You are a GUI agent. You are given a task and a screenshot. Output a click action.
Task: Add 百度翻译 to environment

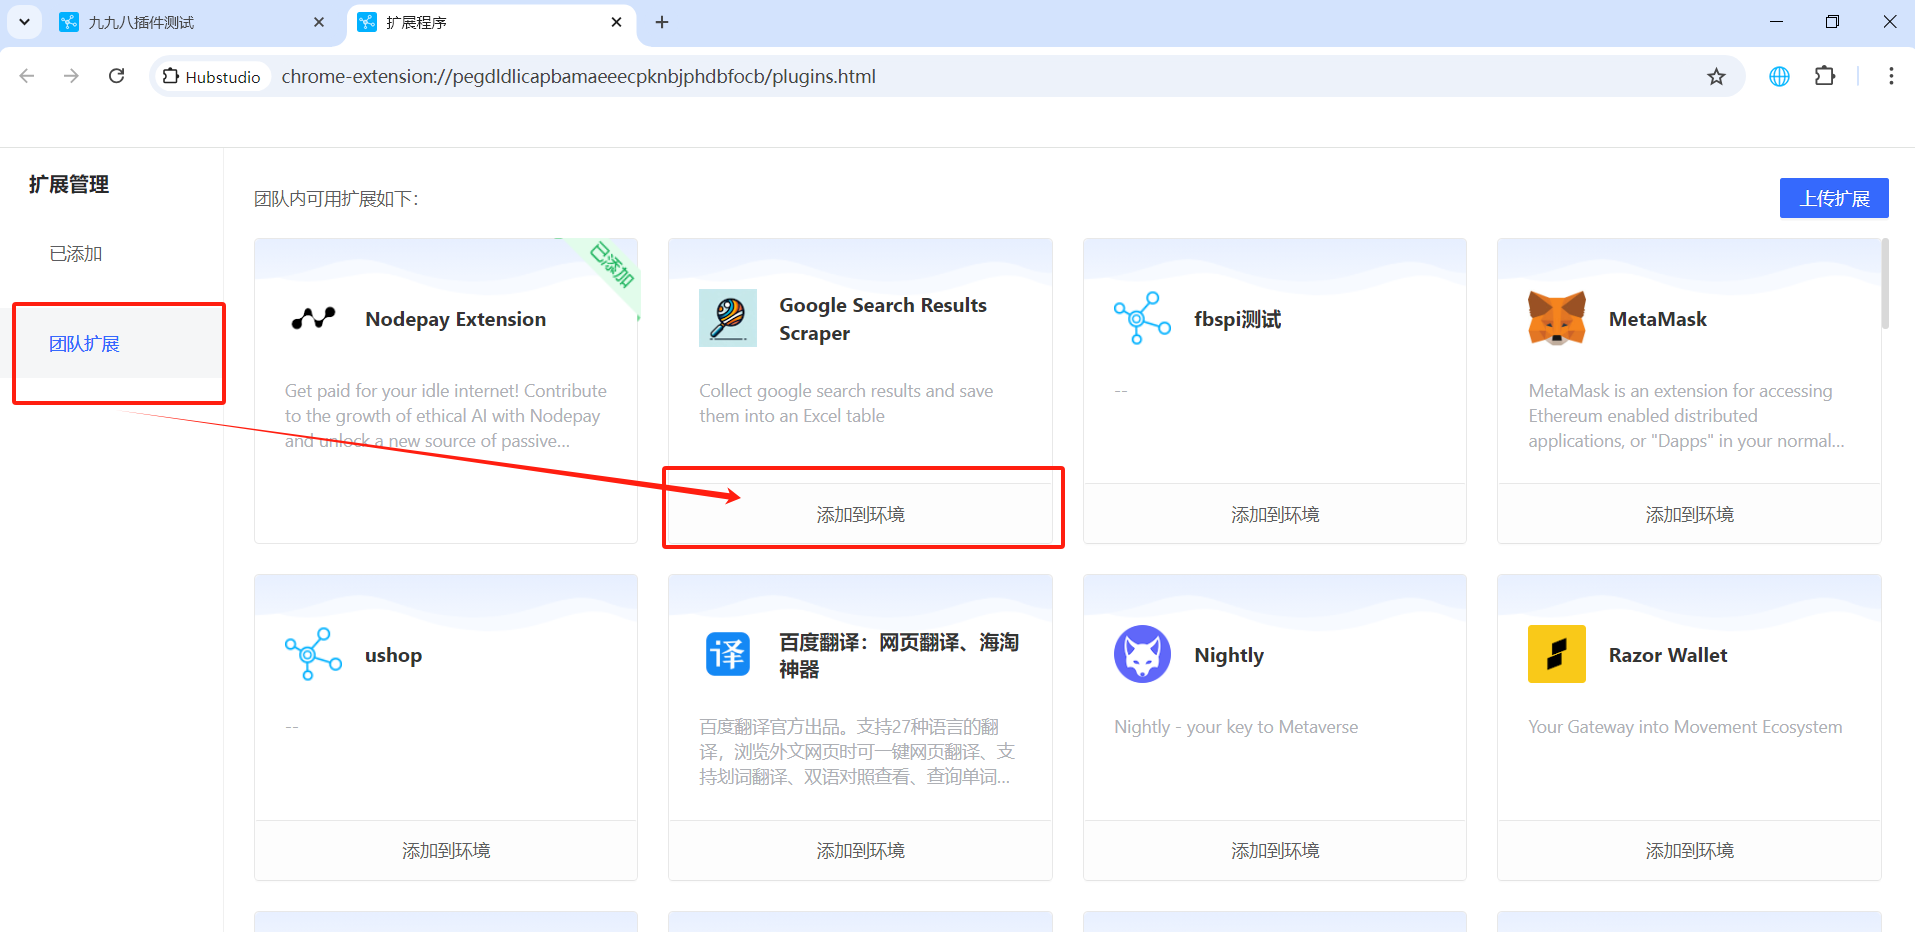[860, 850]
